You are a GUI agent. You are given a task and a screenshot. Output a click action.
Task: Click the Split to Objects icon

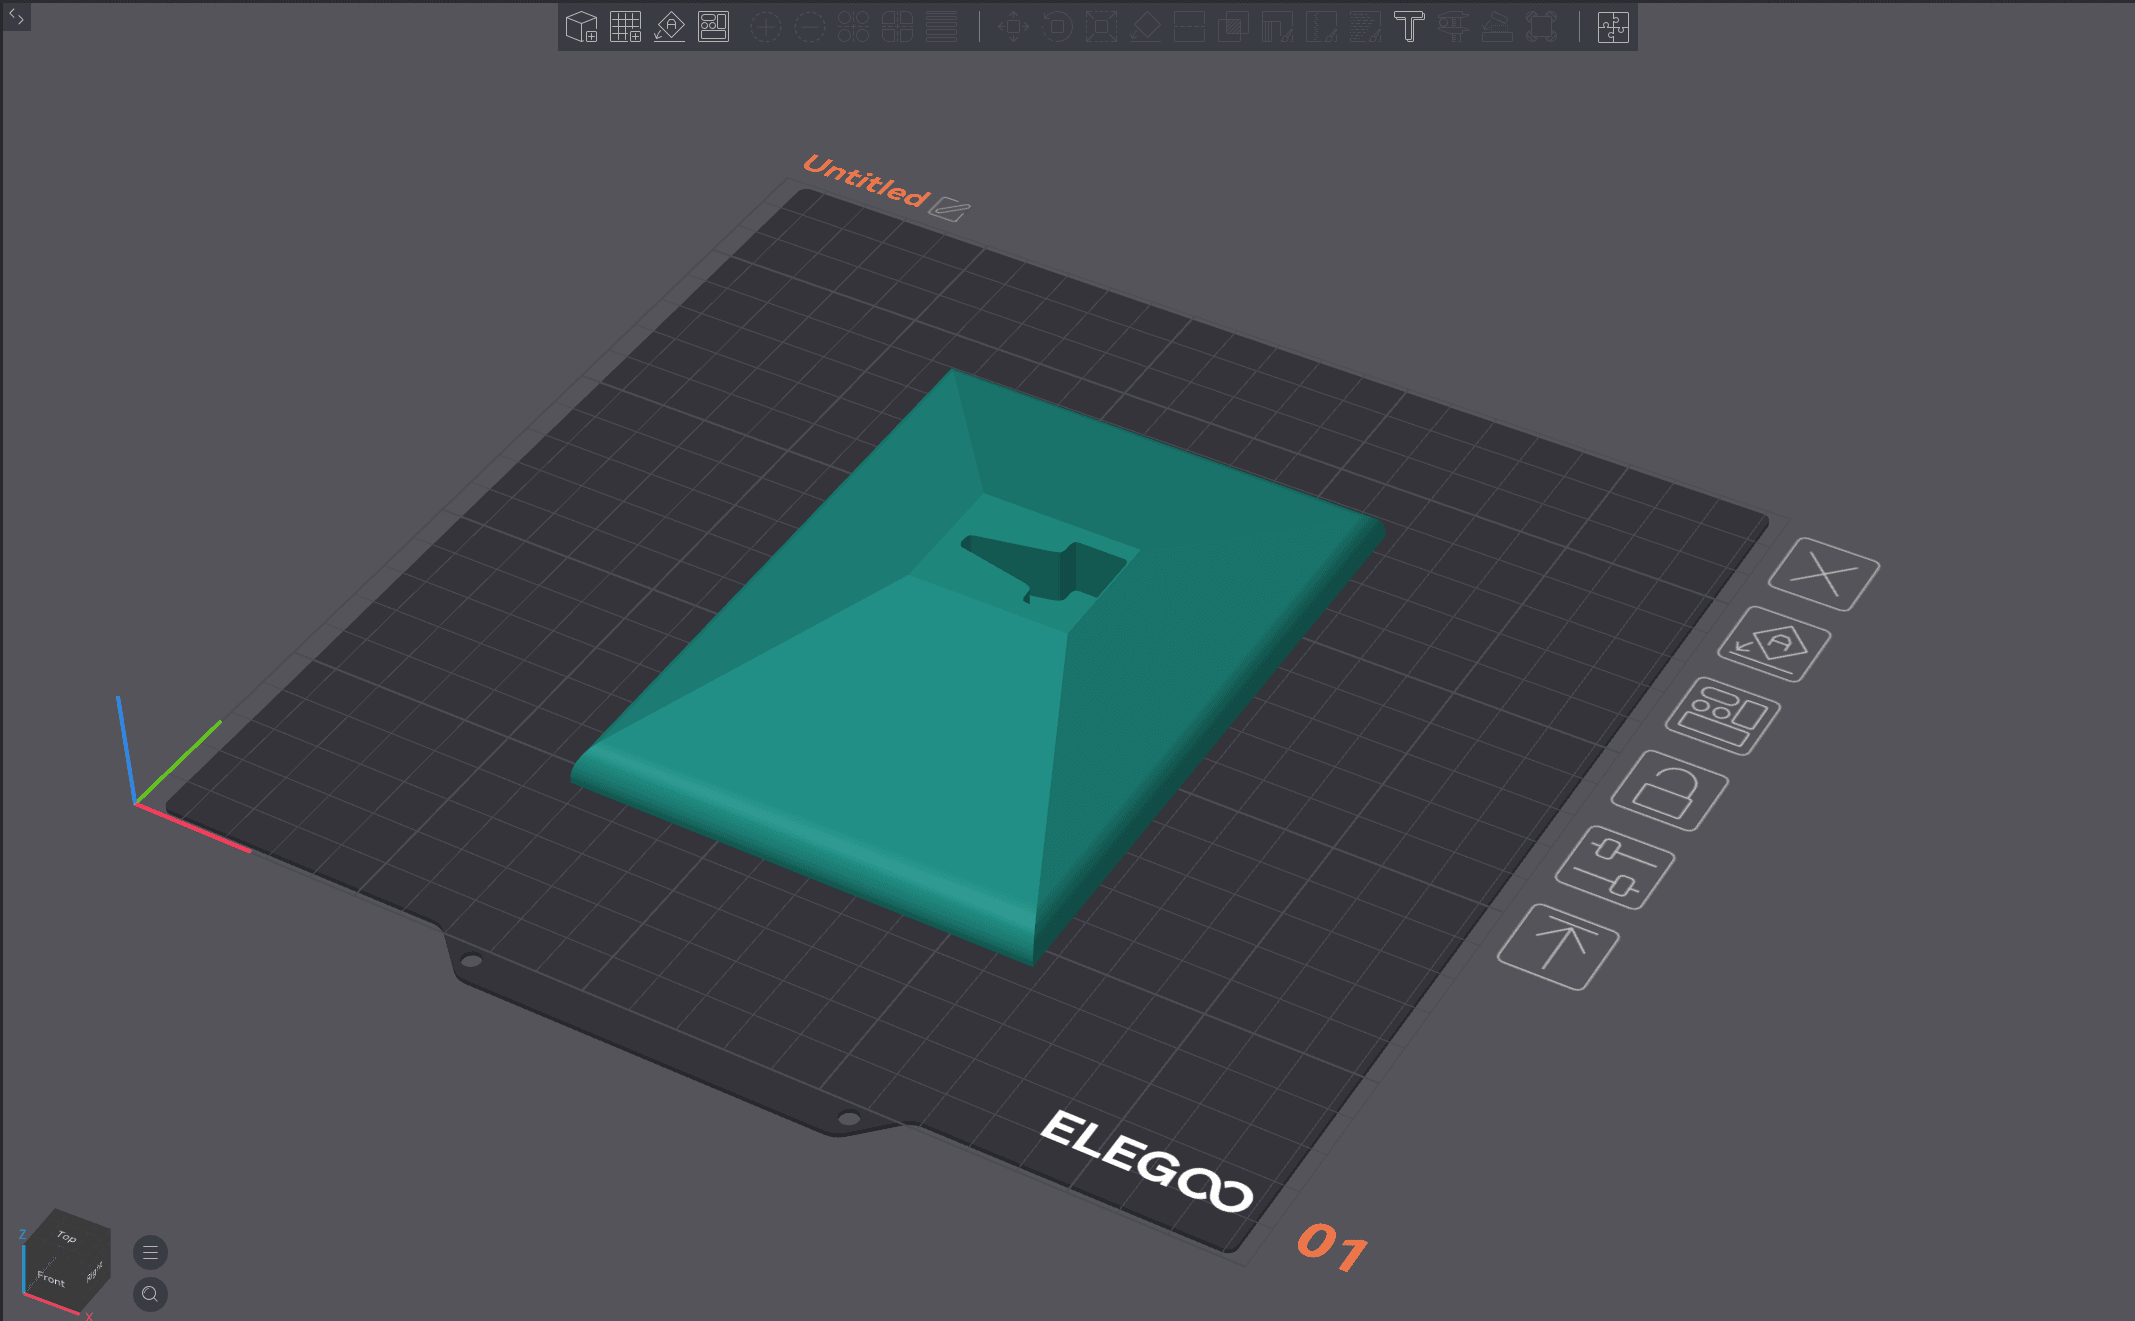pos(853,27)
